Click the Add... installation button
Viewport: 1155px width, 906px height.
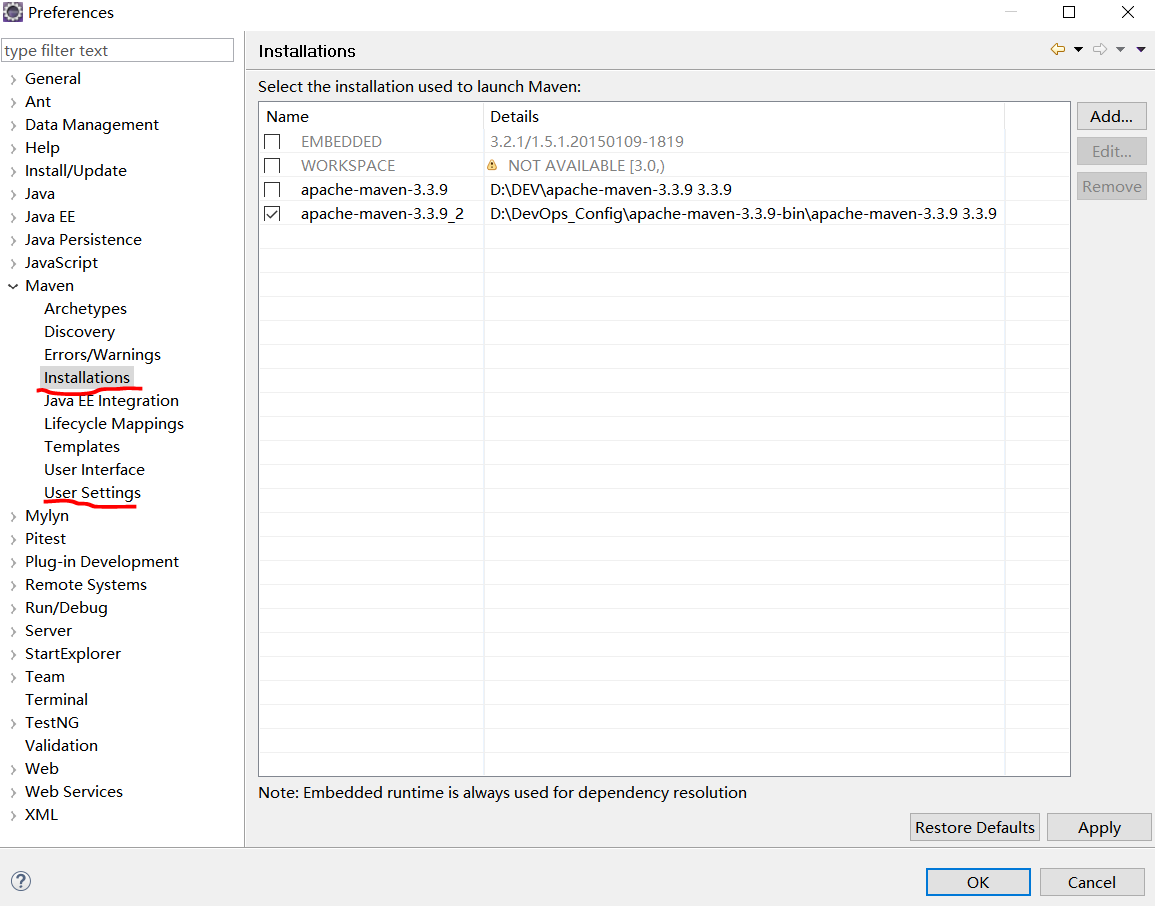[1111, 116]
